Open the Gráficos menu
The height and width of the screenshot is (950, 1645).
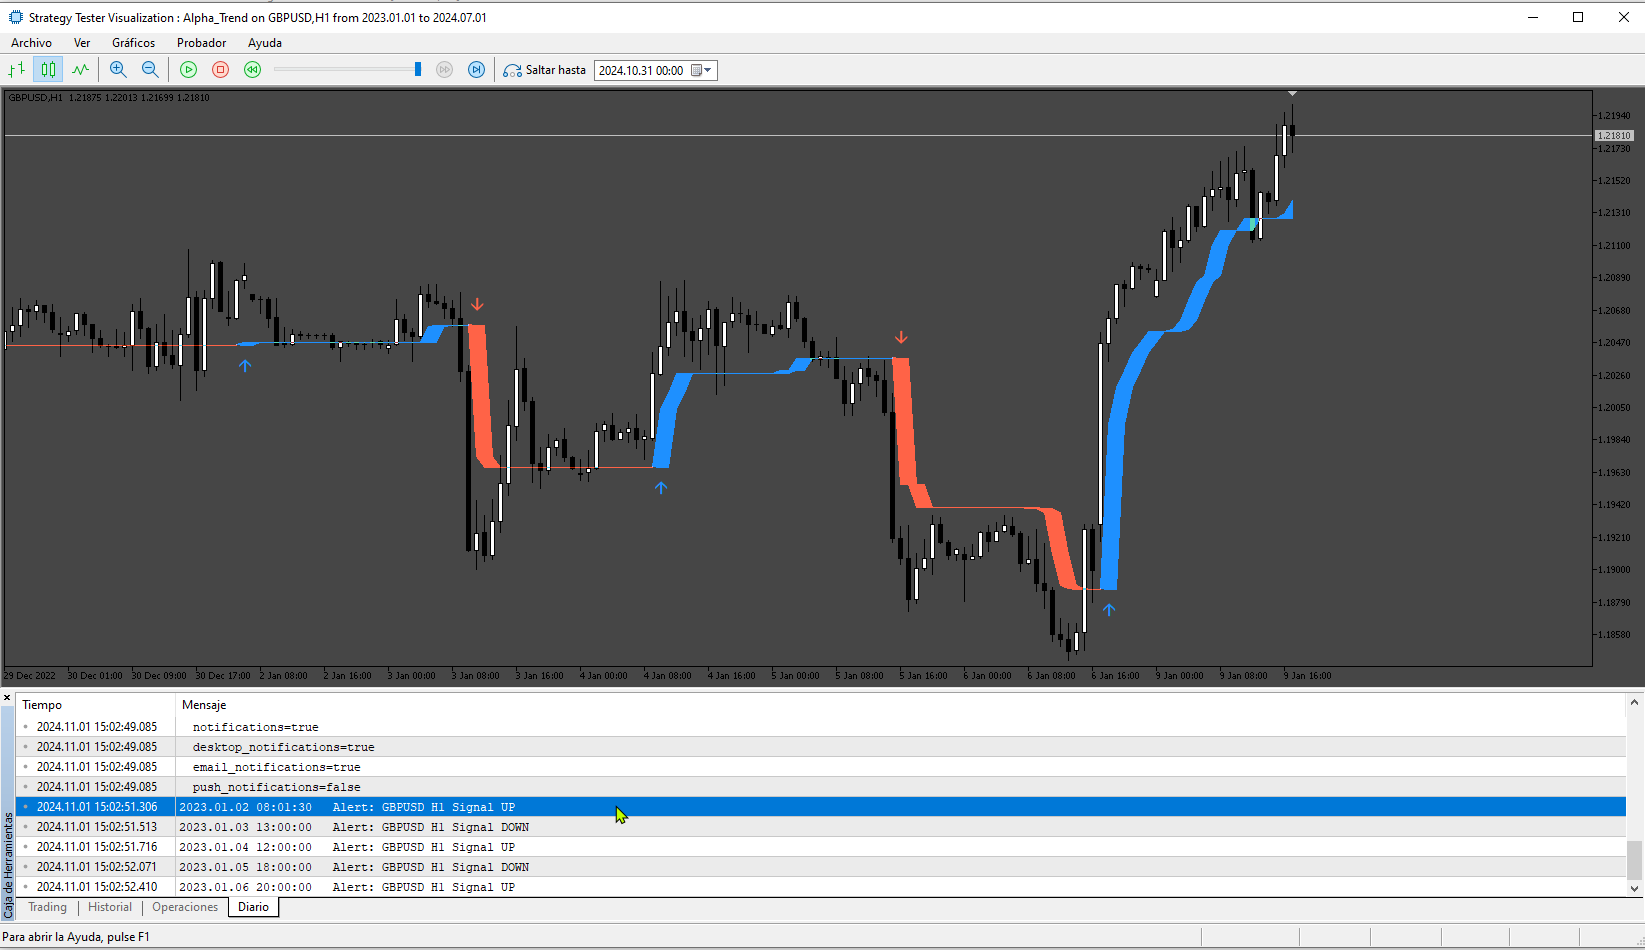point(133,43)
